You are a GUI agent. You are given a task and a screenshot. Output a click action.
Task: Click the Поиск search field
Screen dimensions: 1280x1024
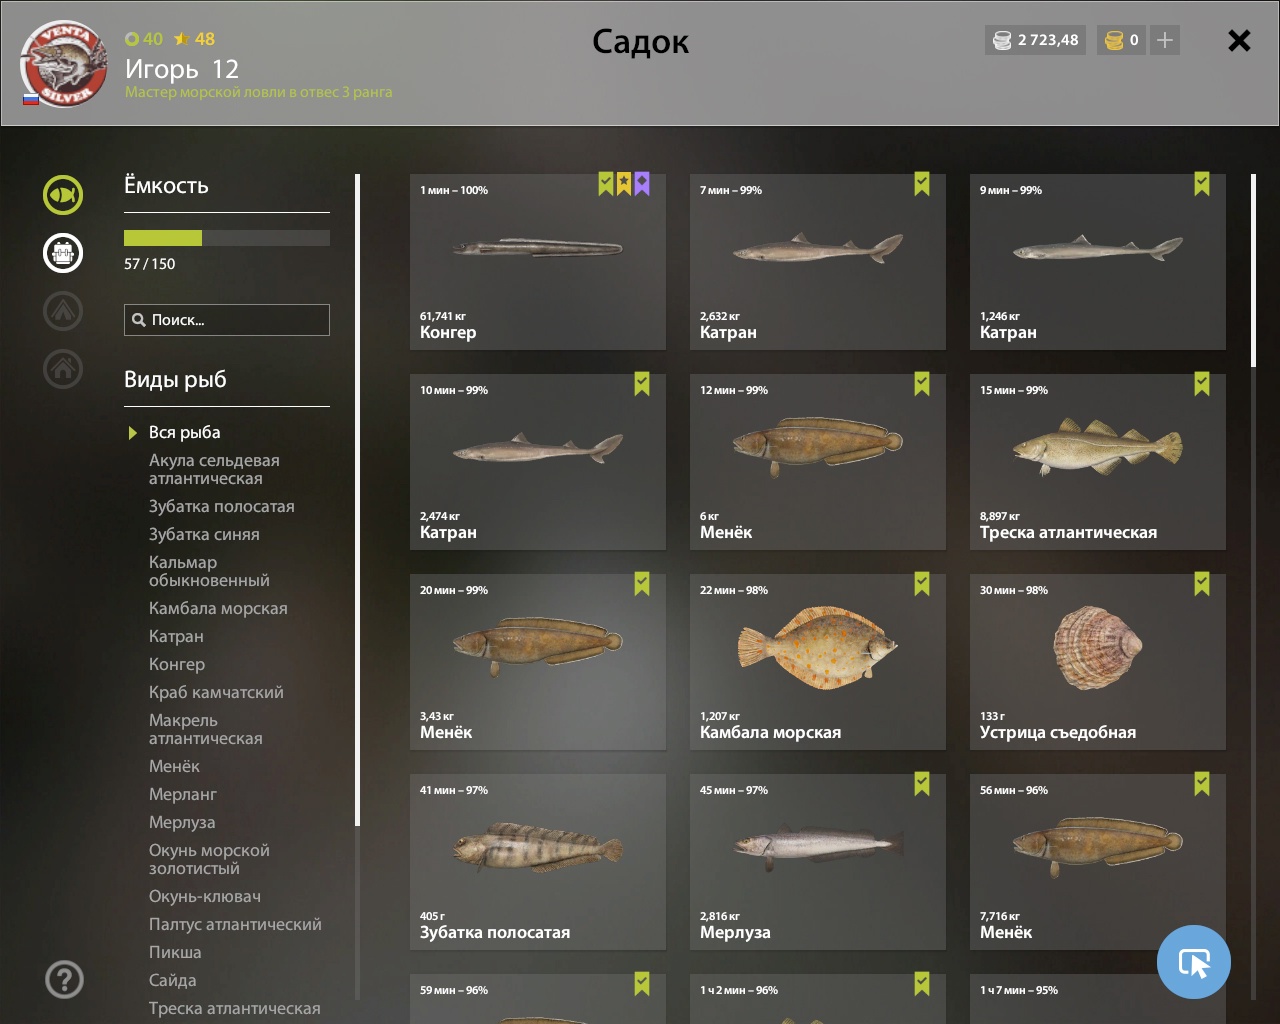click(x=227, y=320)
